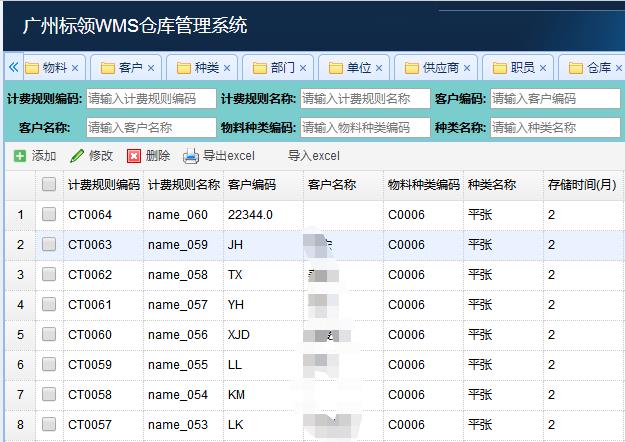Screen dimensions: 625x442
Task: Tick the checkbox for row CT0058
Action: [x=49, y=395]
